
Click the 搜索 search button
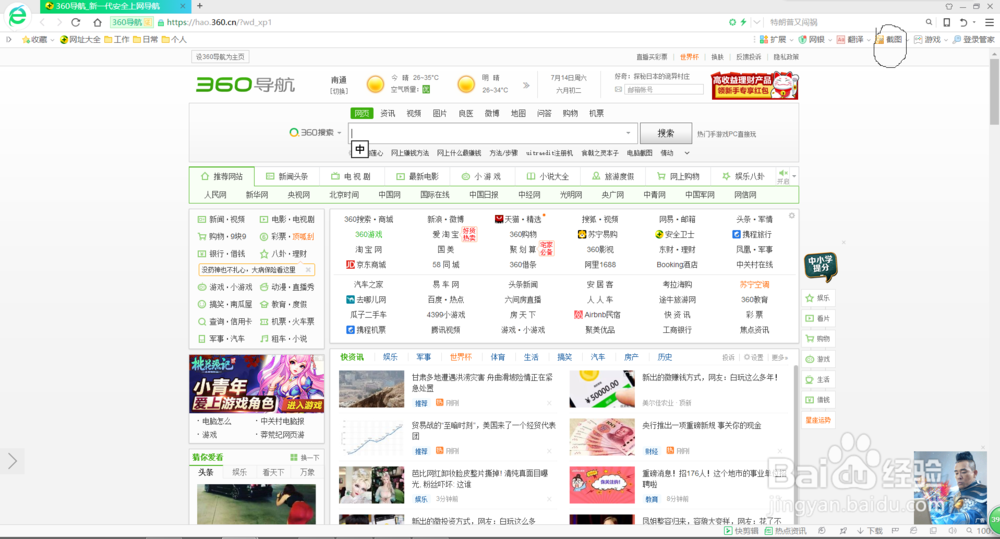[666, 133]
